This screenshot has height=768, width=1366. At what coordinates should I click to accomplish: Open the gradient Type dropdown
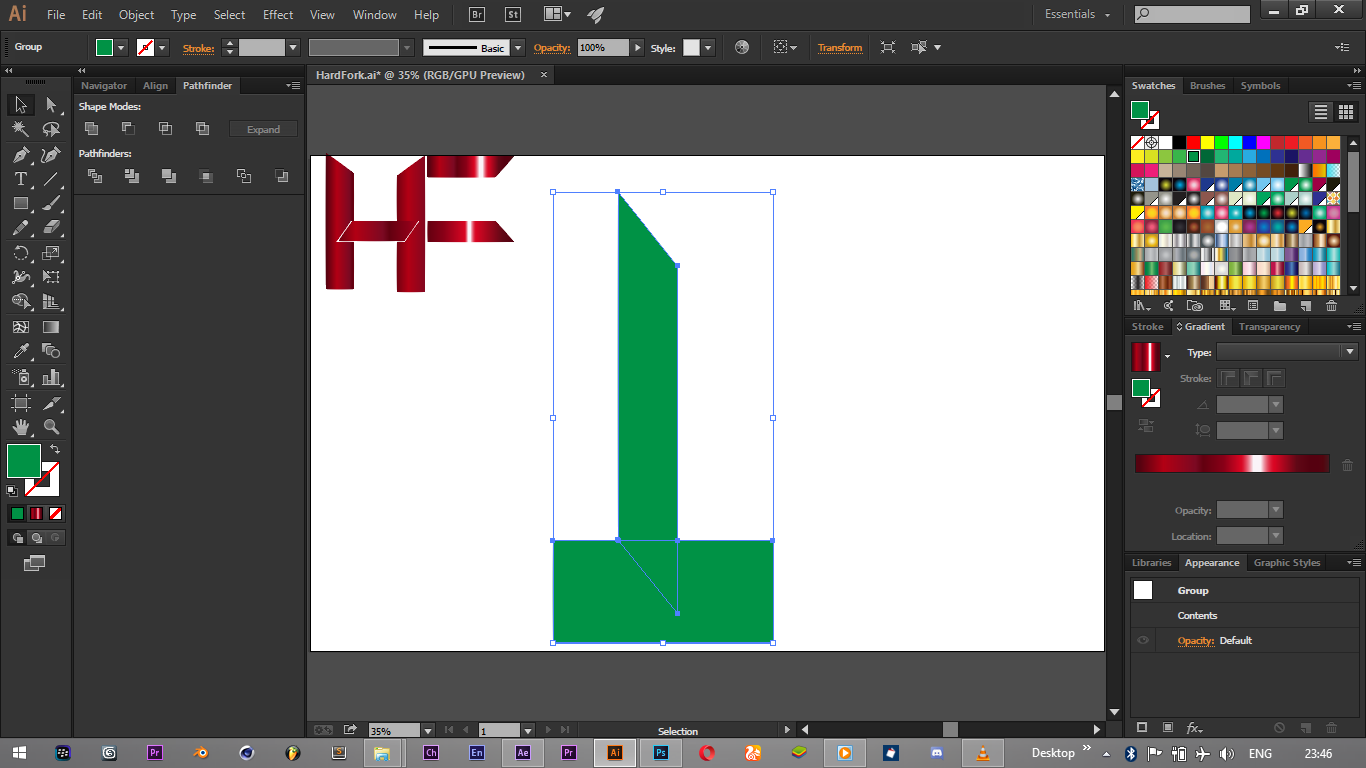[x=1287, y=352]
